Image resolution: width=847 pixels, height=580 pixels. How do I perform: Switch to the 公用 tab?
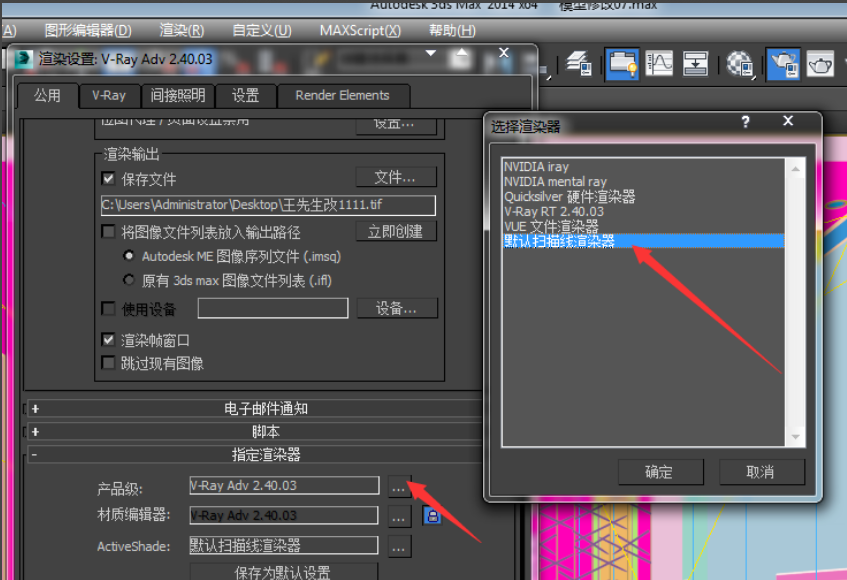[x=48, y=96]
